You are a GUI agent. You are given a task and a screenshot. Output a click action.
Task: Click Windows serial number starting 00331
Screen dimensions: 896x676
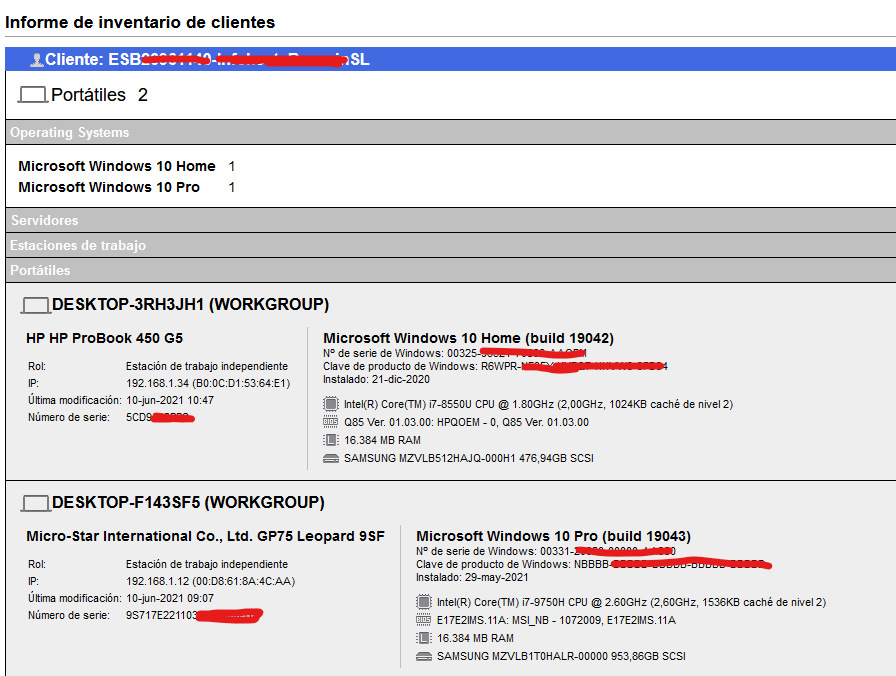tap(608, 551)
